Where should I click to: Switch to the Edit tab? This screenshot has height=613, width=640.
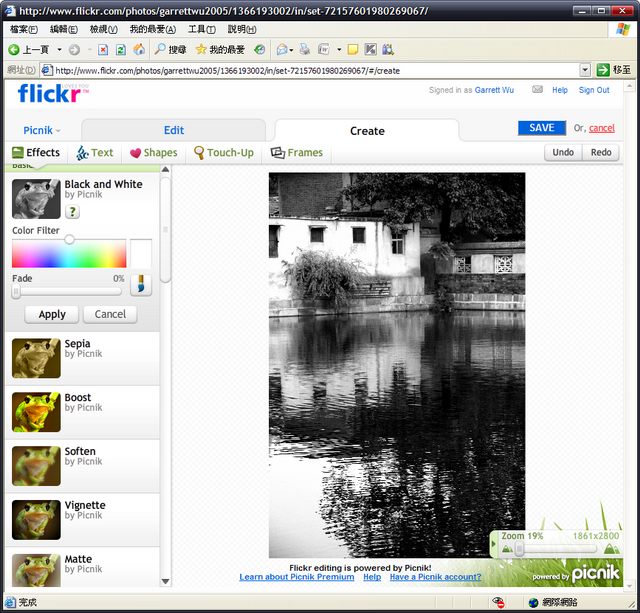pos(174,130)
